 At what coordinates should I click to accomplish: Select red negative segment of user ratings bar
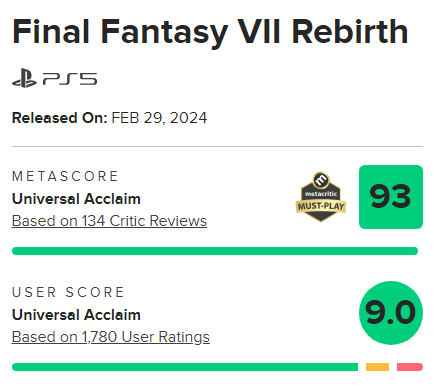[x=410, y=367]
